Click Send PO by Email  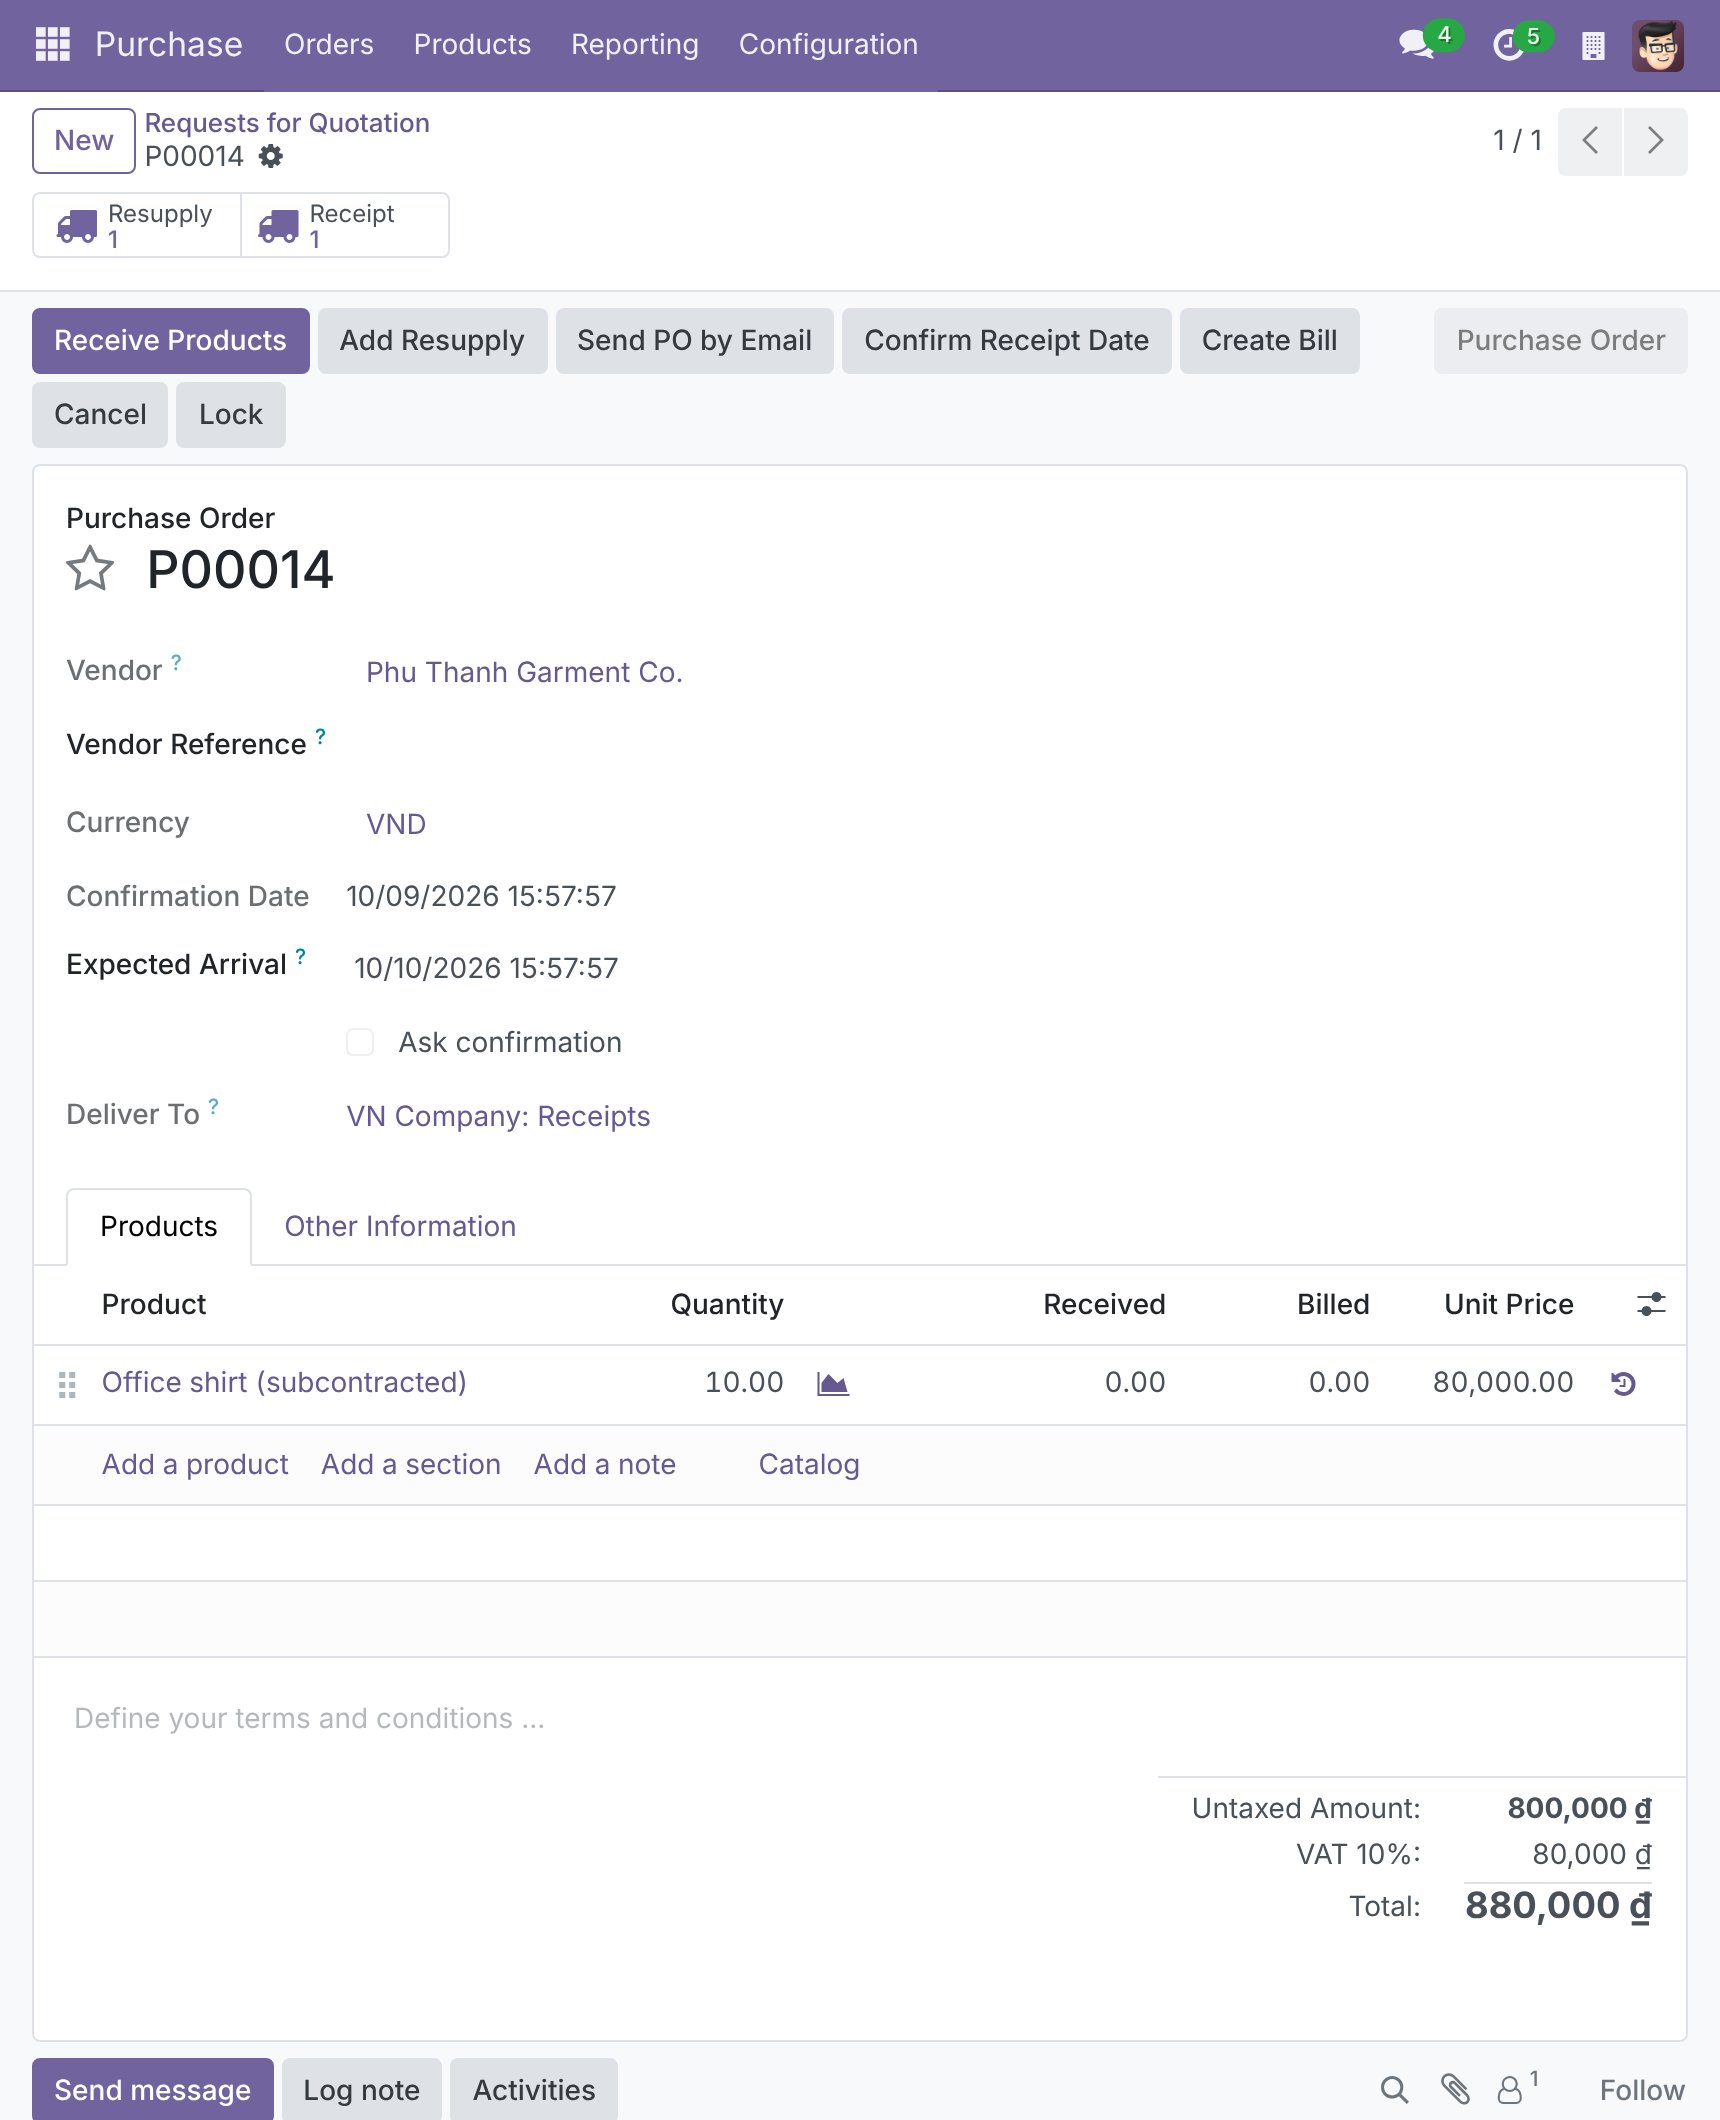pos(694,341)
